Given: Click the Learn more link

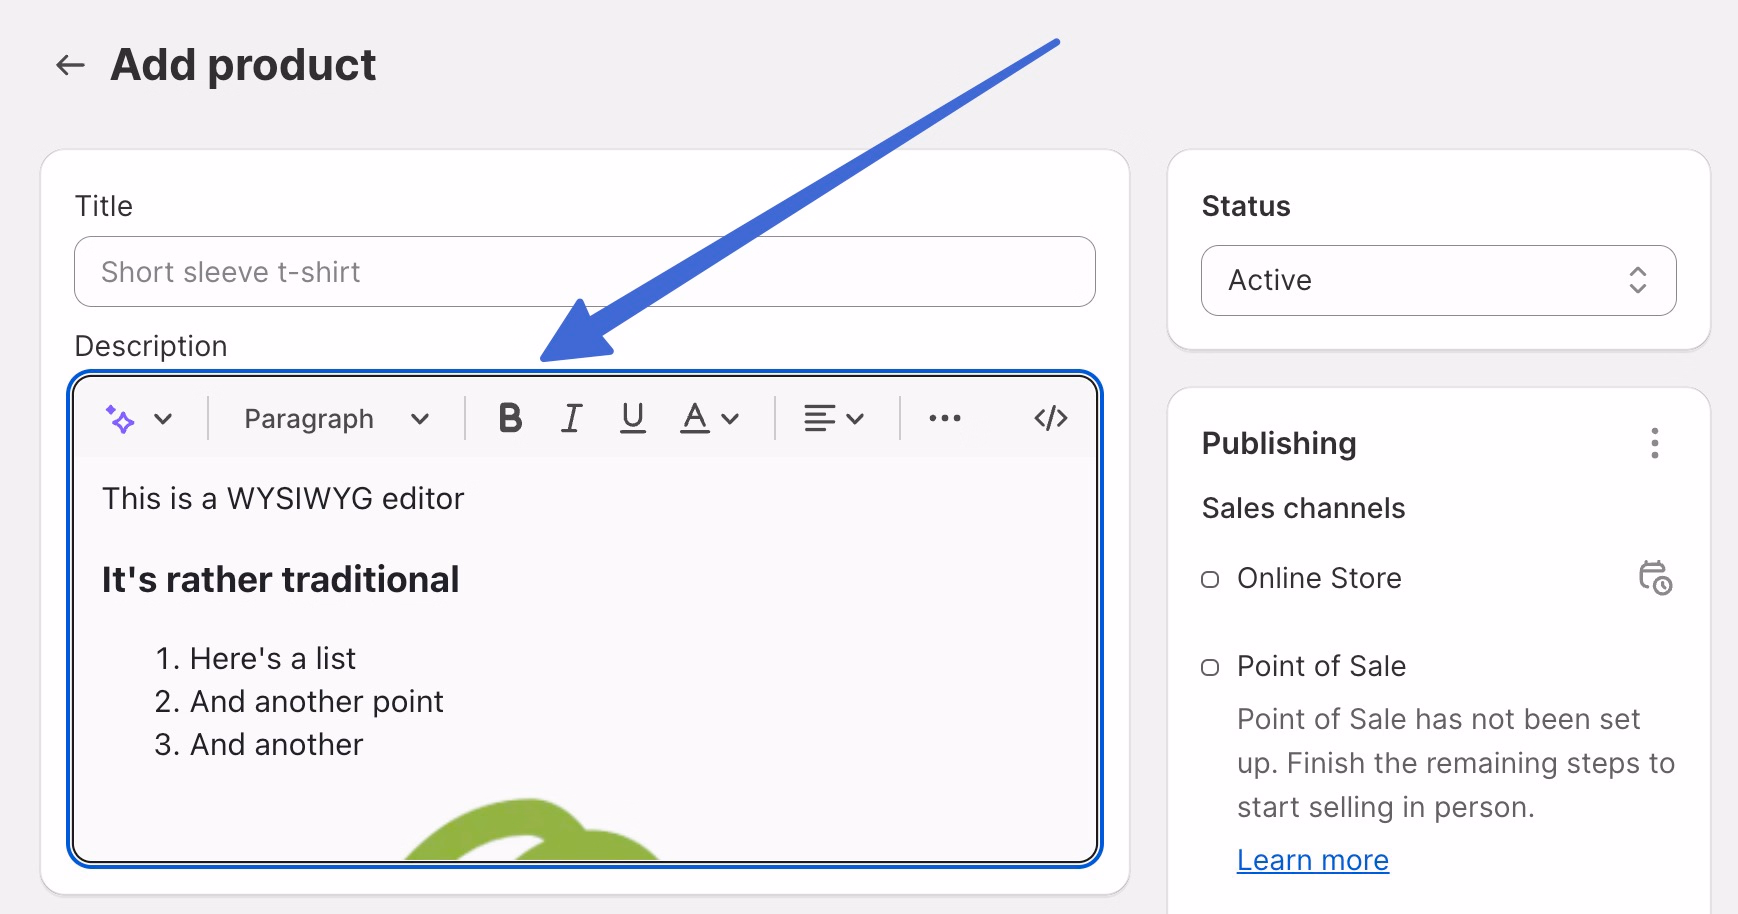Looking at the screenshot, I should (x=1312, y=860).
